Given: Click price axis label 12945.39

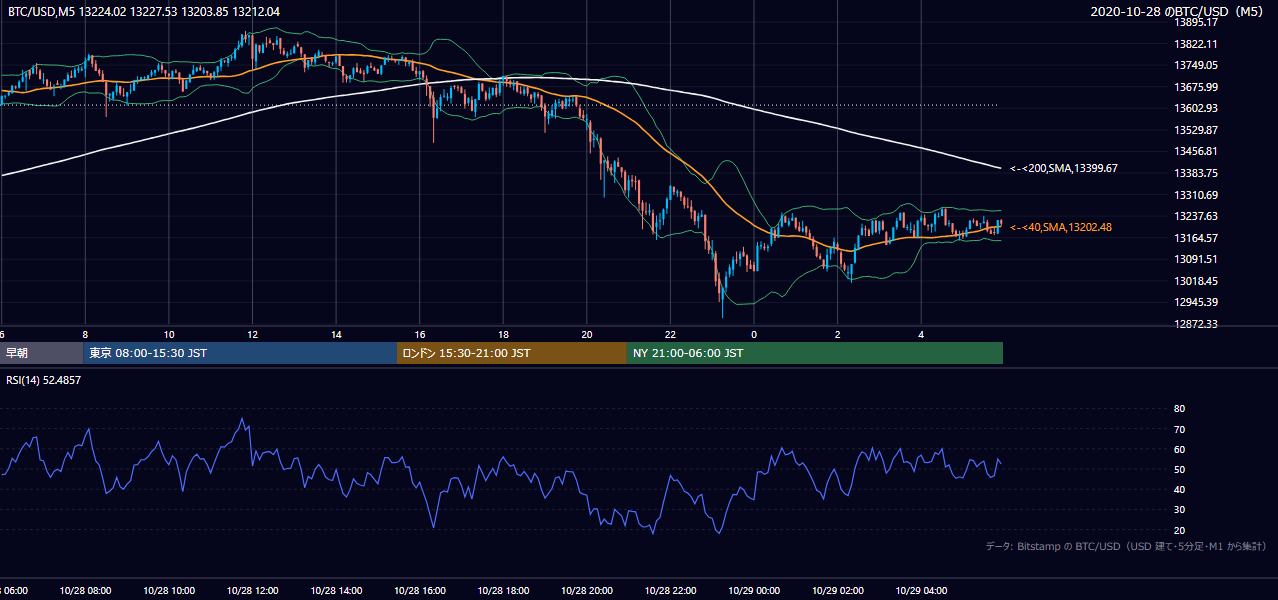Looking at the screenshot, I should tap(1195, 302).
